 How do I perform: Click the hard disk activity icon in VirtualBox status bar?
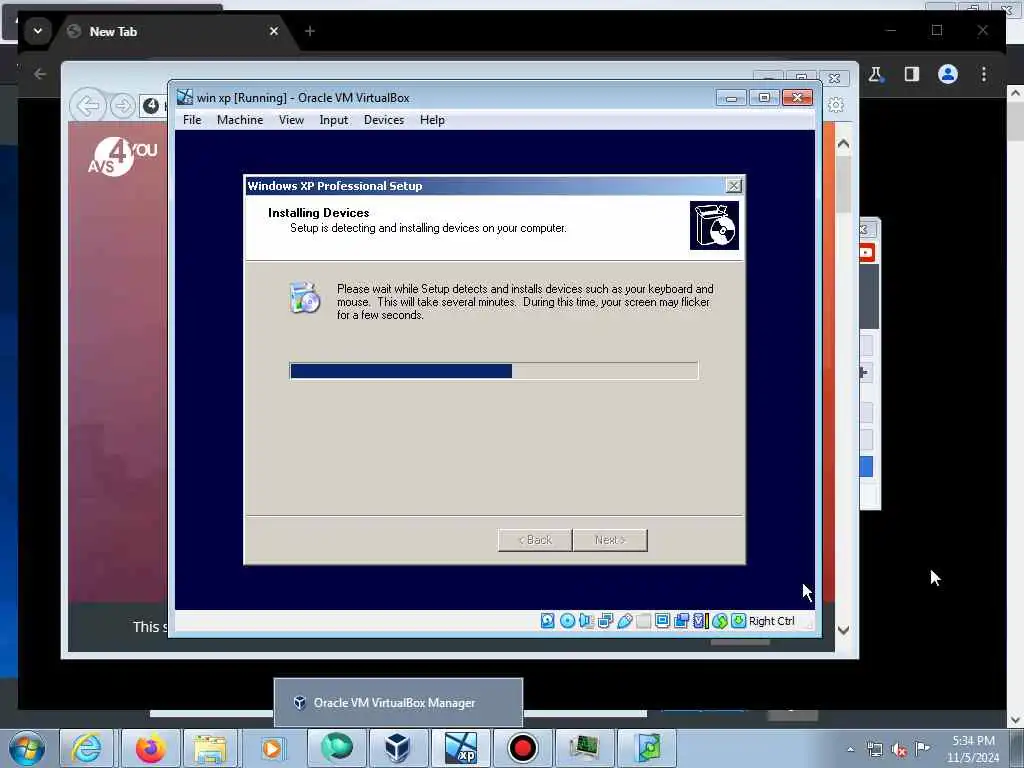[x=547, y=620]
